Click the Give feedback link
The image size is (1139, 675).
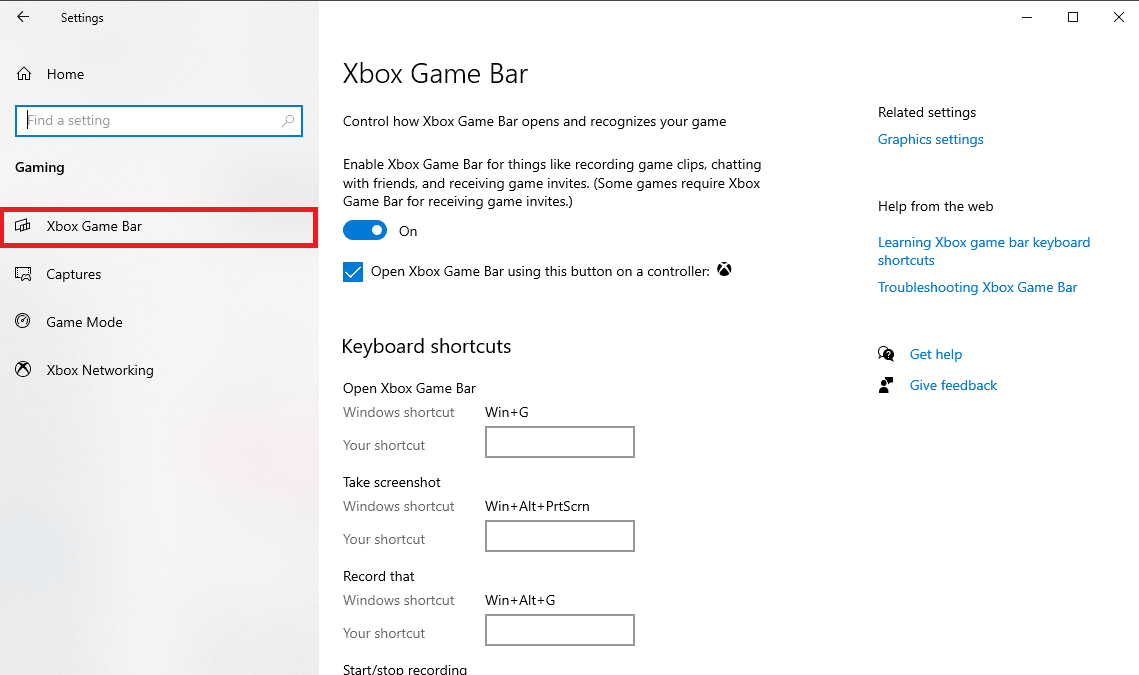pos(953,386)
